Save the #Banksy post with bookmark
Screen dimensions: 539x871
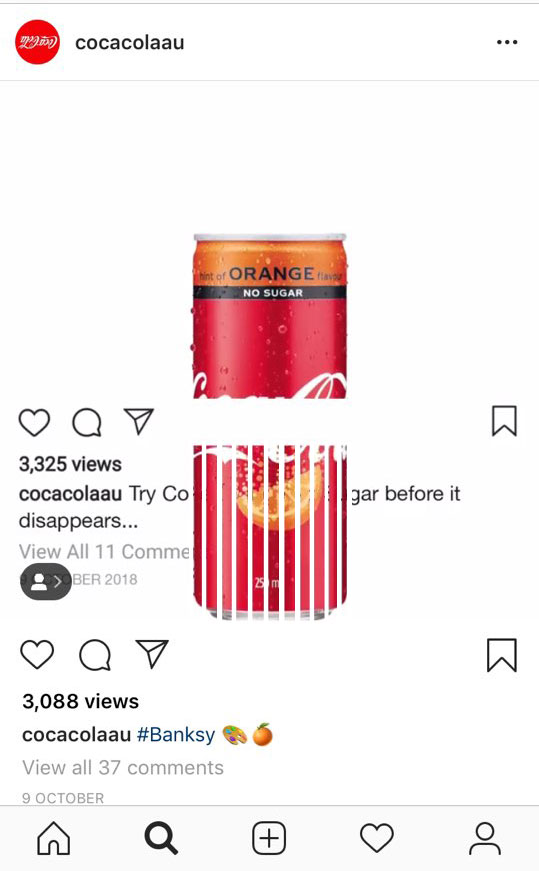(x=502, y=655)
